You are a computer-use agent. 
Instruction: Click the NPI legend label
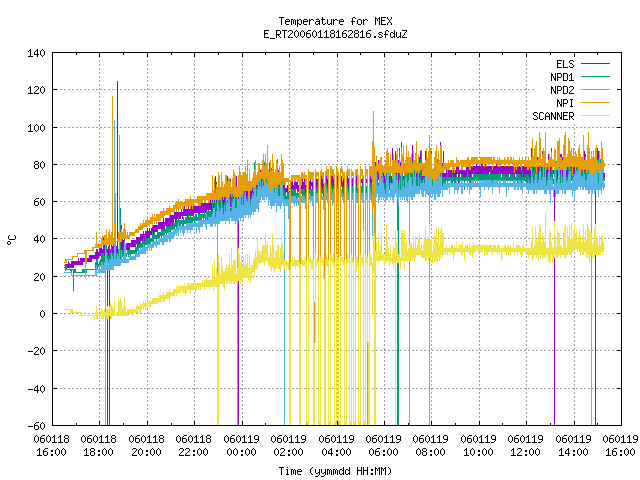(x=565, y=103)
